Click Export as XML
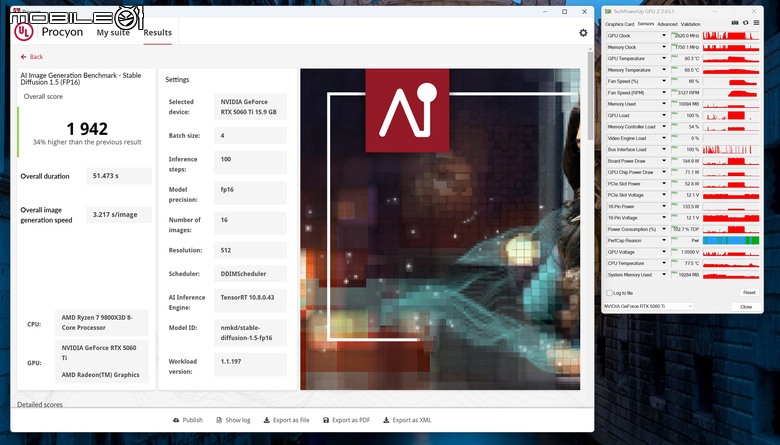Viewport: 780px width, 445px height. tap(407, 420)
